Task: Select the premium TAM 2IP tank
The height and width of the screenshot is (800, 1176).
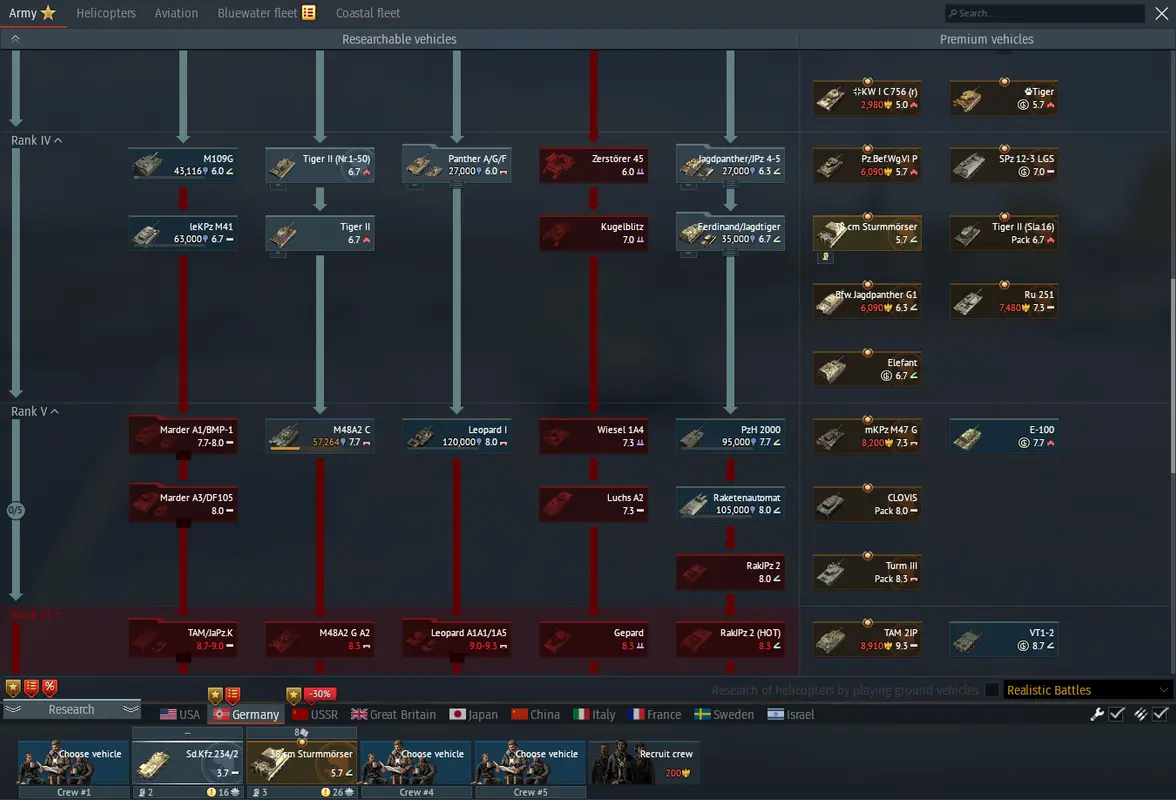Action: pos(868,639)
